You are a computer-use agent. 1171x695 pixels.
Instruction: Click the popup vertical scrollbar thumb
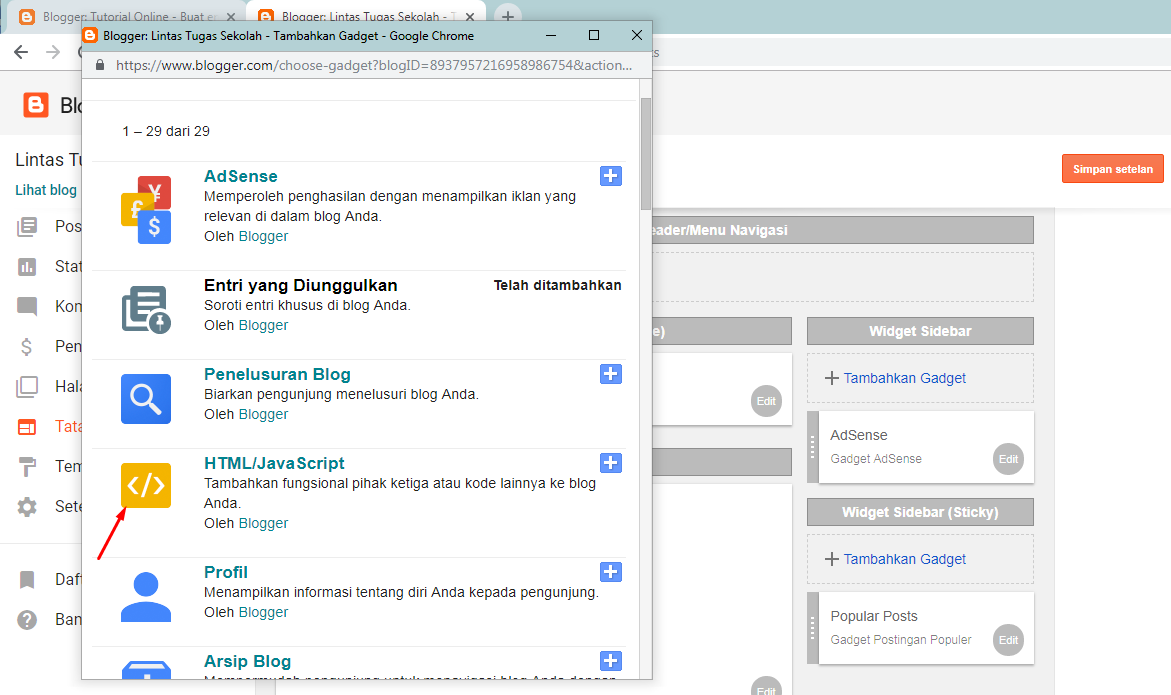pyautogui.click(x=645, y=154)
